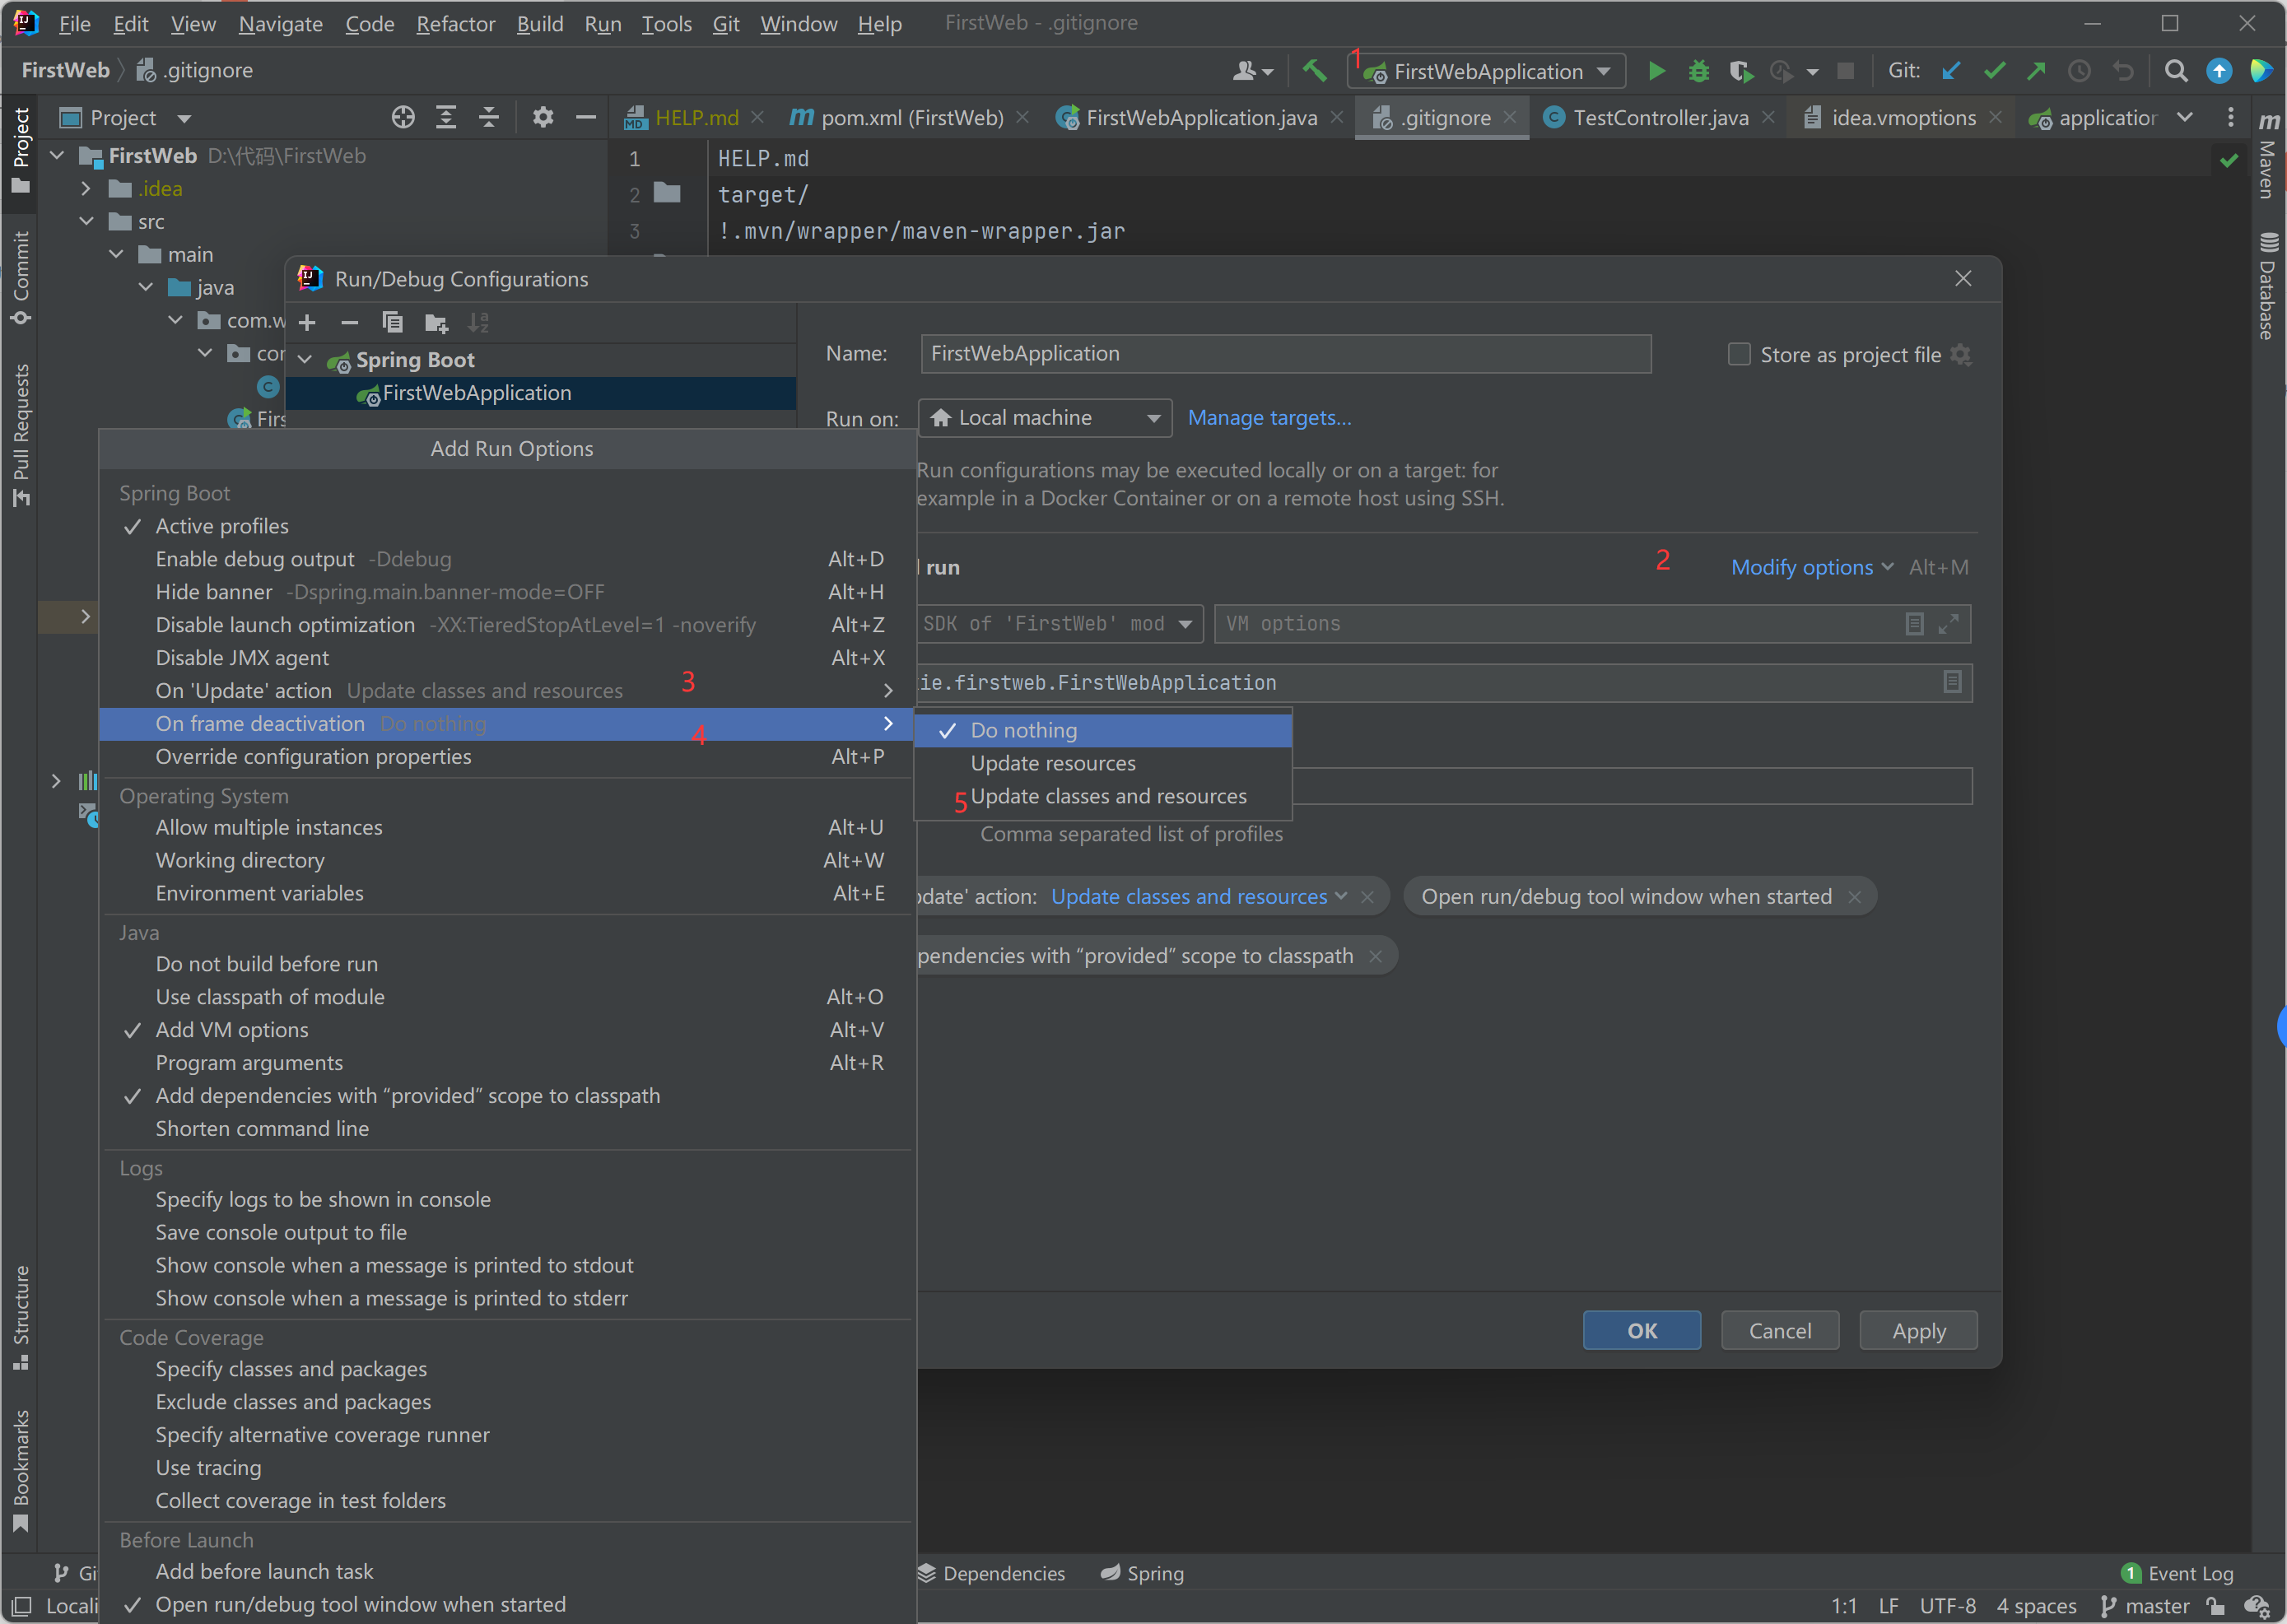2287x1624 pixels.
Task: Click the Build project hammer icon
Action: tap(1314, 71)
